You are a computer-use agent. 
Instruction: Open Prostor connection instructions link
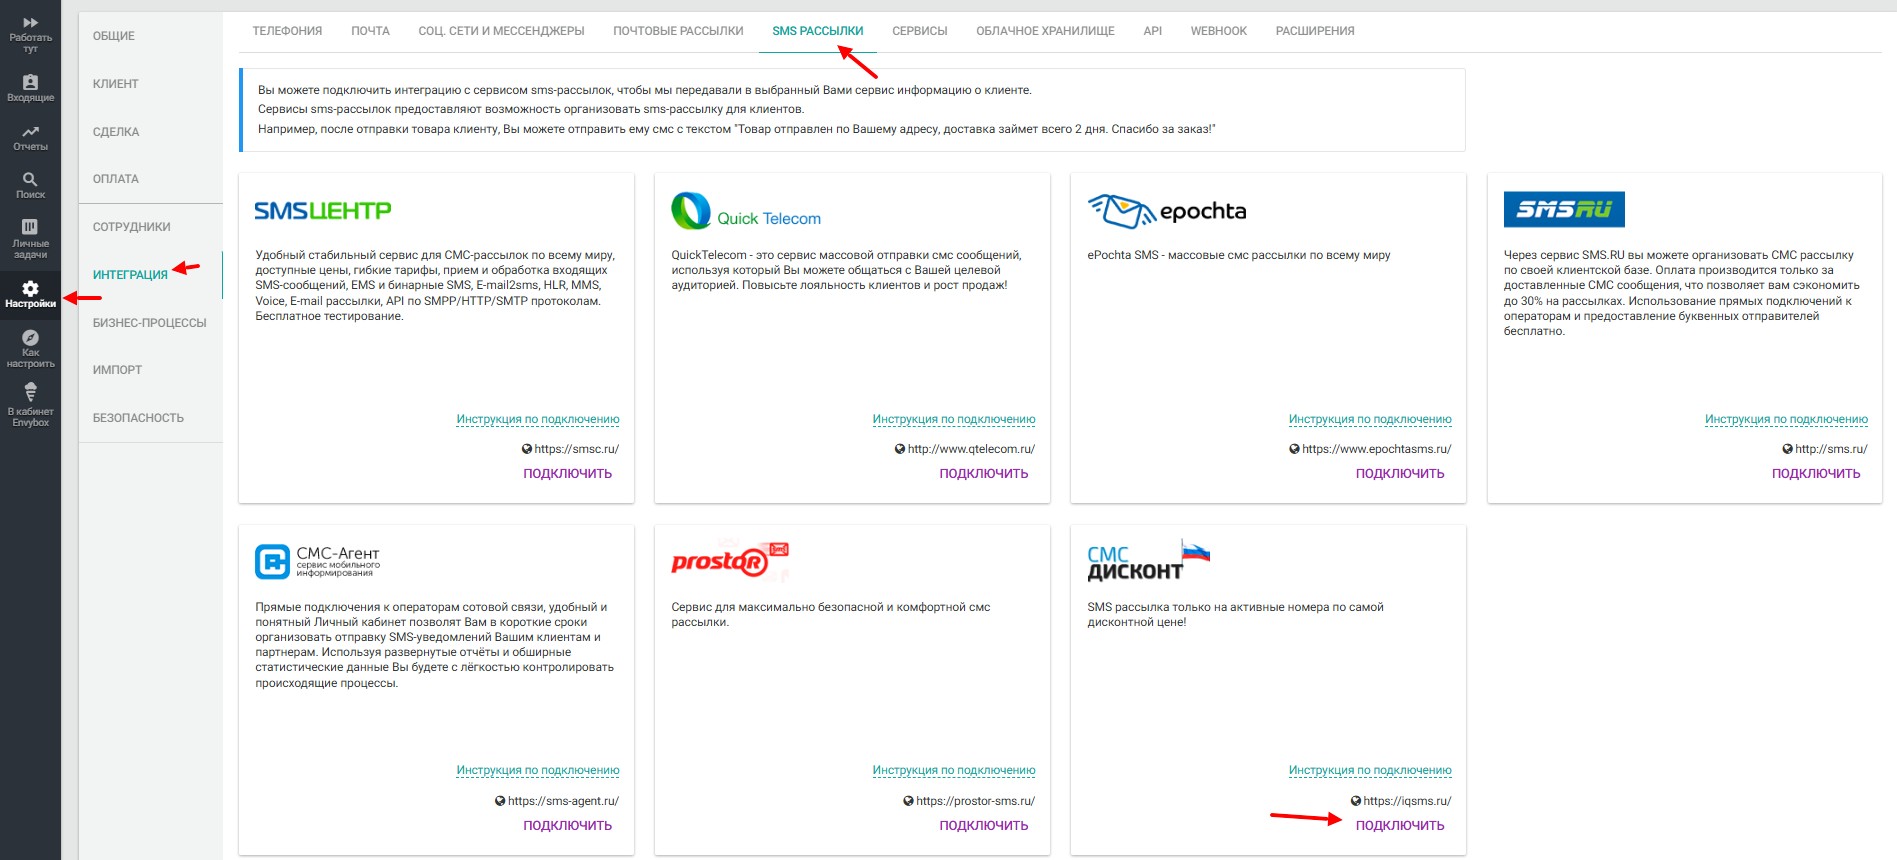click(954, 770)
